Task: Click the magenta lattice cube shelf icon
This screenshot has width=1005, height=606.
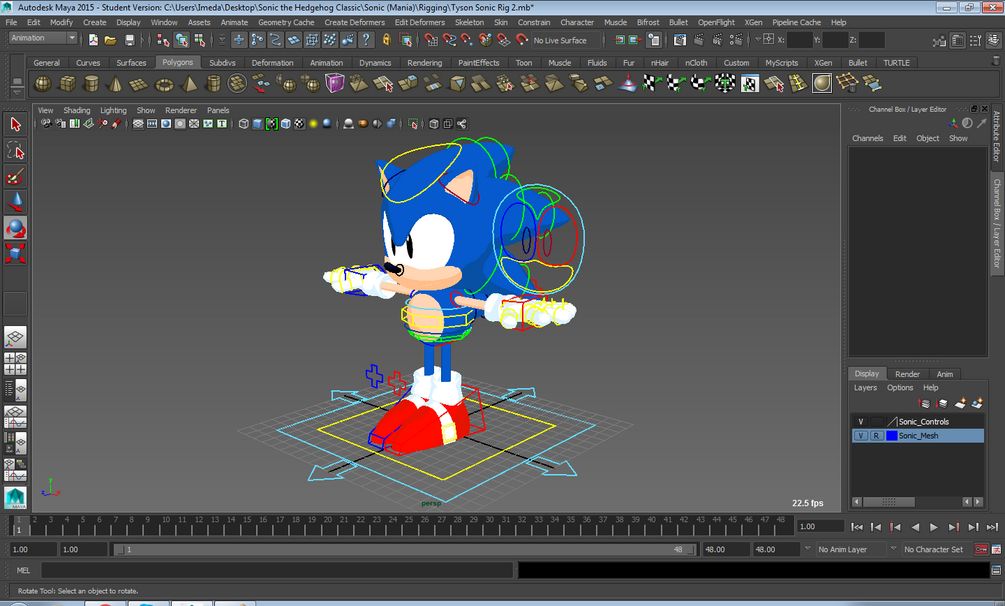Action: point(335,83)
